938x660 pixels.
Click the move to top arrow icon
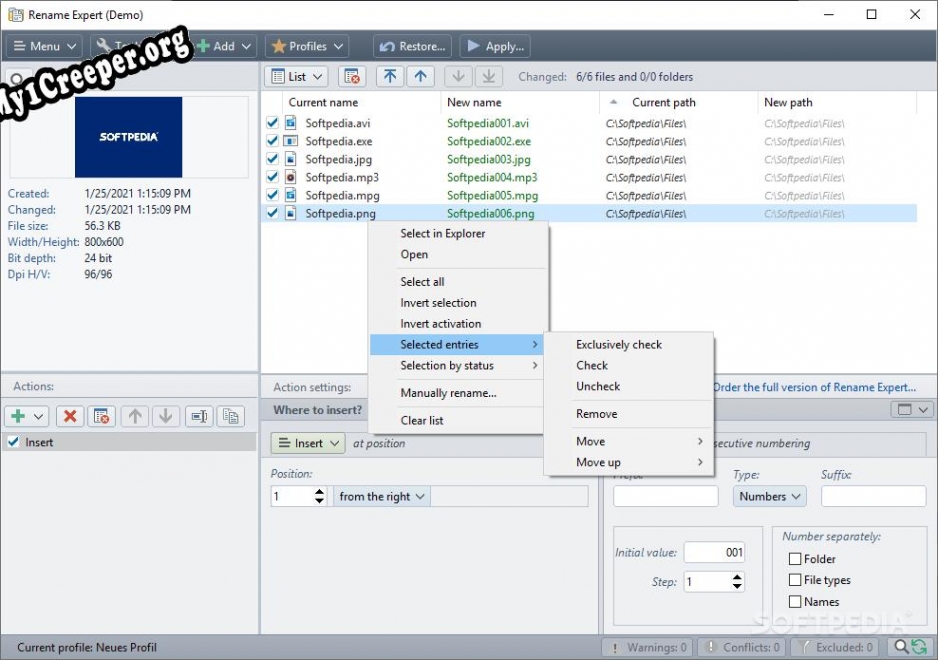(x=390, y=76)
